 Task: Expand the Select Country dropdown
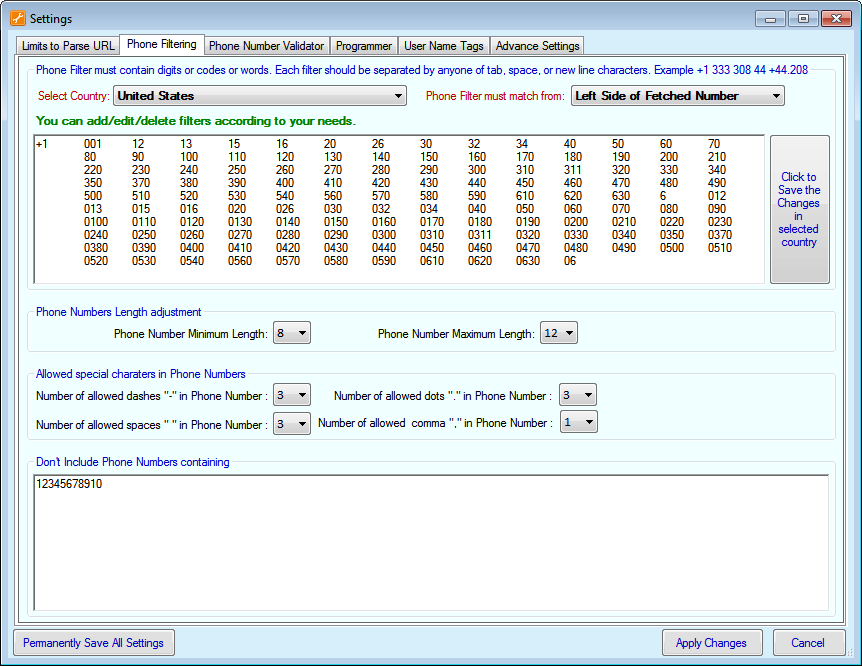[260, 96]
